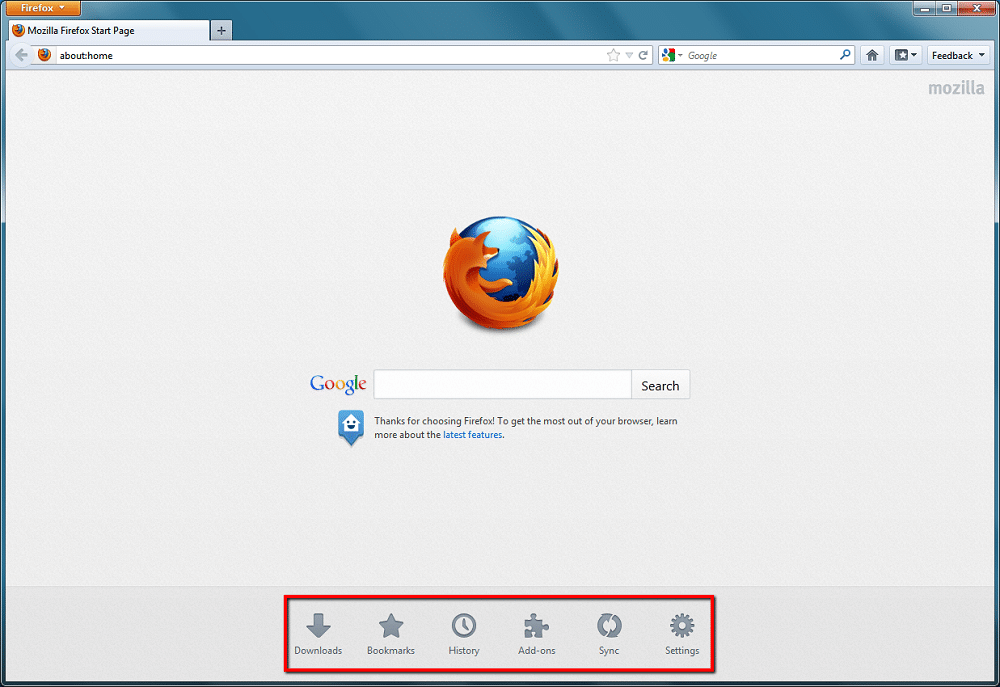Viewport: 1000px width, 687px height.
Task: Choose search engine via Google icon dropdown
Action: click(x=672, y=55)
